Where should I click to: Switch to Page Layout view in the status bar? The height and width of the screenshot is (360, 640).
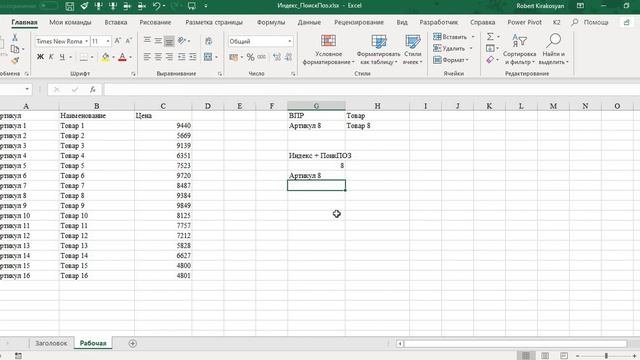click(x=544, y=356)
